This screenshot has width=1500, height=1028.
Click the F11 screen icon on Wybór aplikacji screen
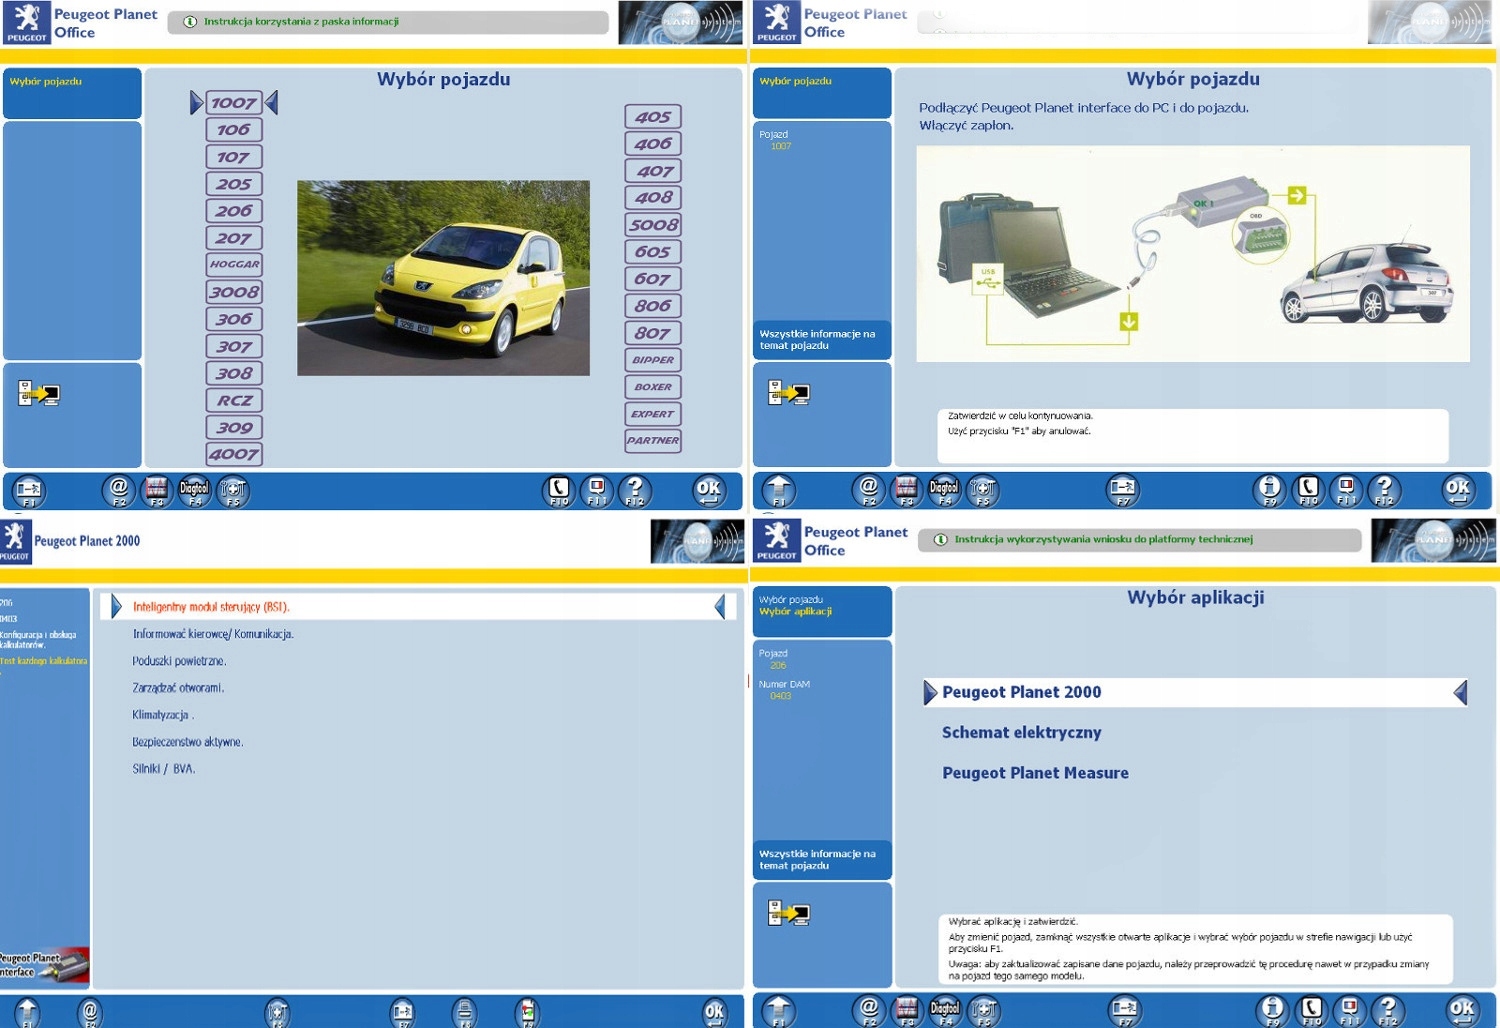1349,1011
